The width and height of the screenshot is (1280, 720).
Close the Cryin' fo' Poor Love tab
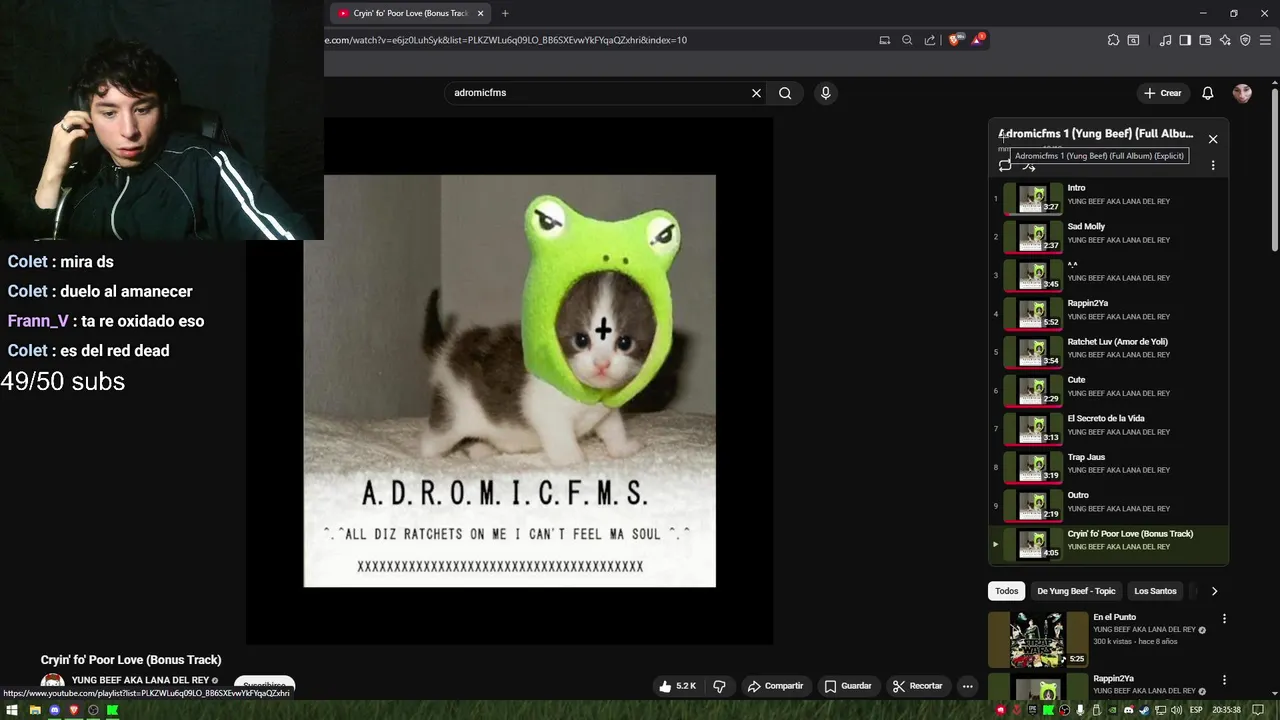[480, 13]
